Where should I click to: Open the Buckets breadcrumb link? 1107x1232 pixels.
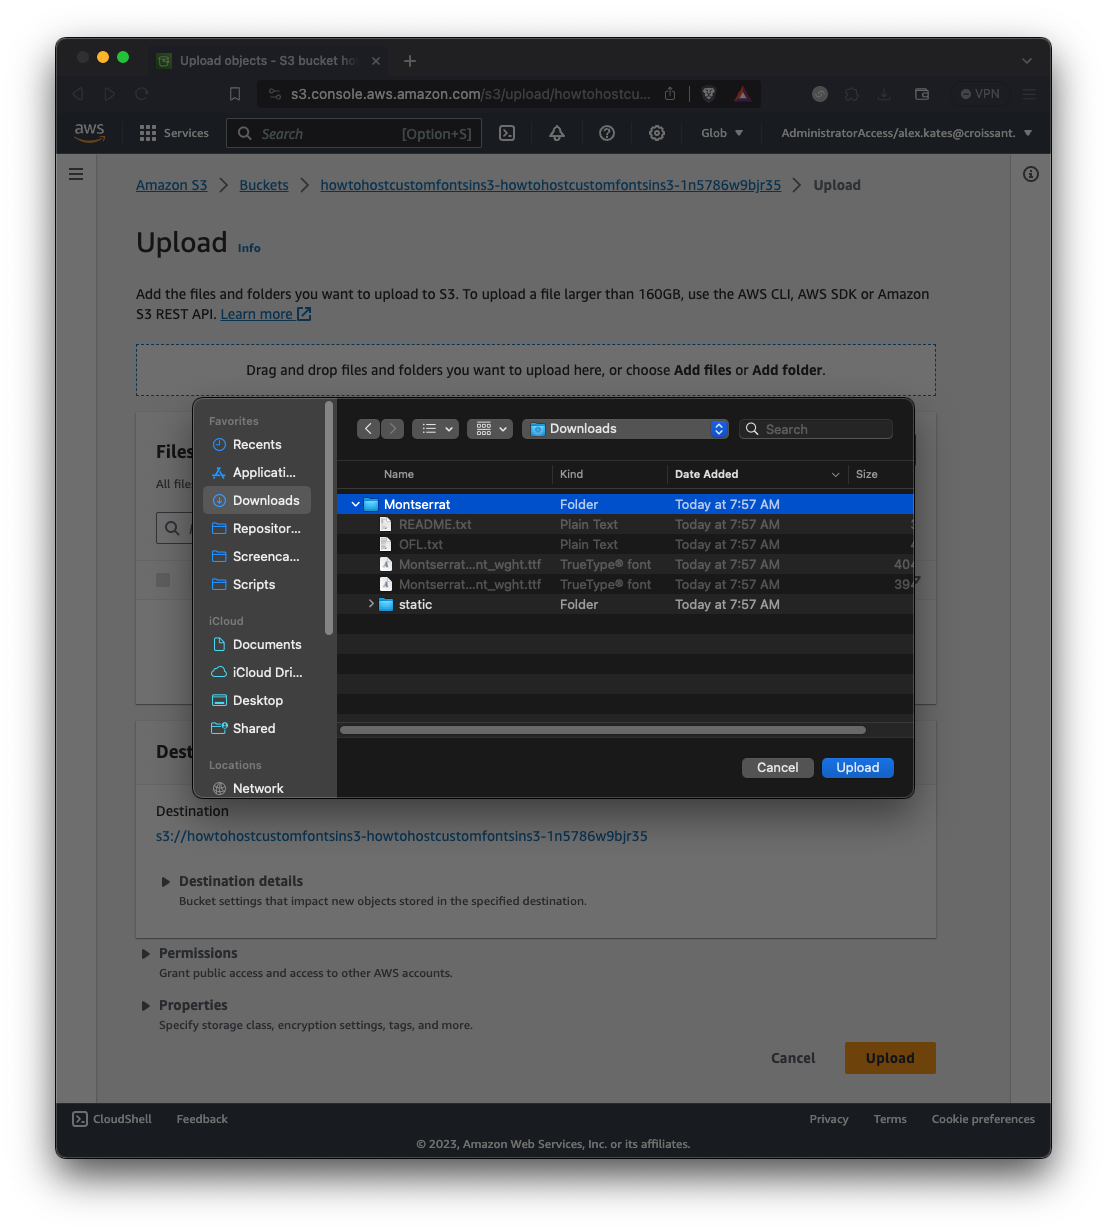pos(264,185)
